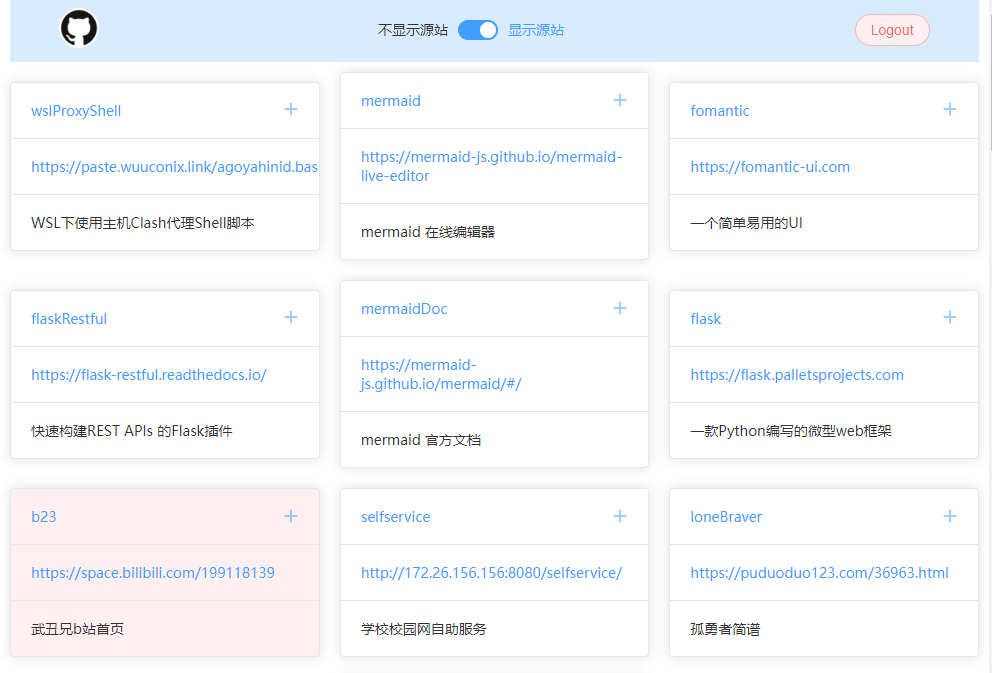Open the mermaidDoc title link
Screen dimensions: 992x673
pos(404,309)
